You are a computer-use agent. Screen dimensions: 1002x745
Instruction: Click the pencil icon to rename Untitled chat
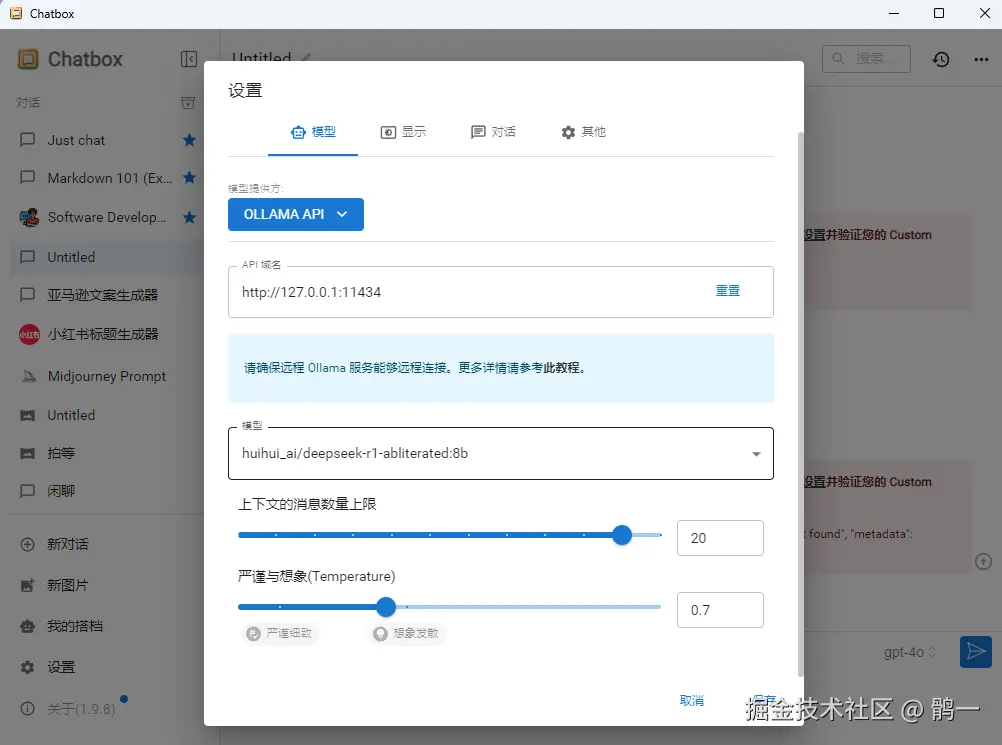(305, 58)
